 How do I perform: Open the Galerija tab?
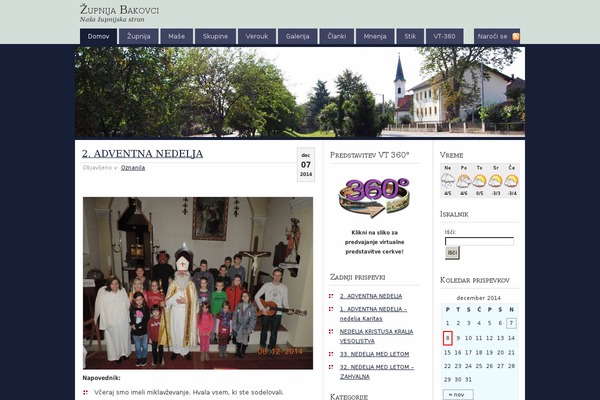pos(297,36)
